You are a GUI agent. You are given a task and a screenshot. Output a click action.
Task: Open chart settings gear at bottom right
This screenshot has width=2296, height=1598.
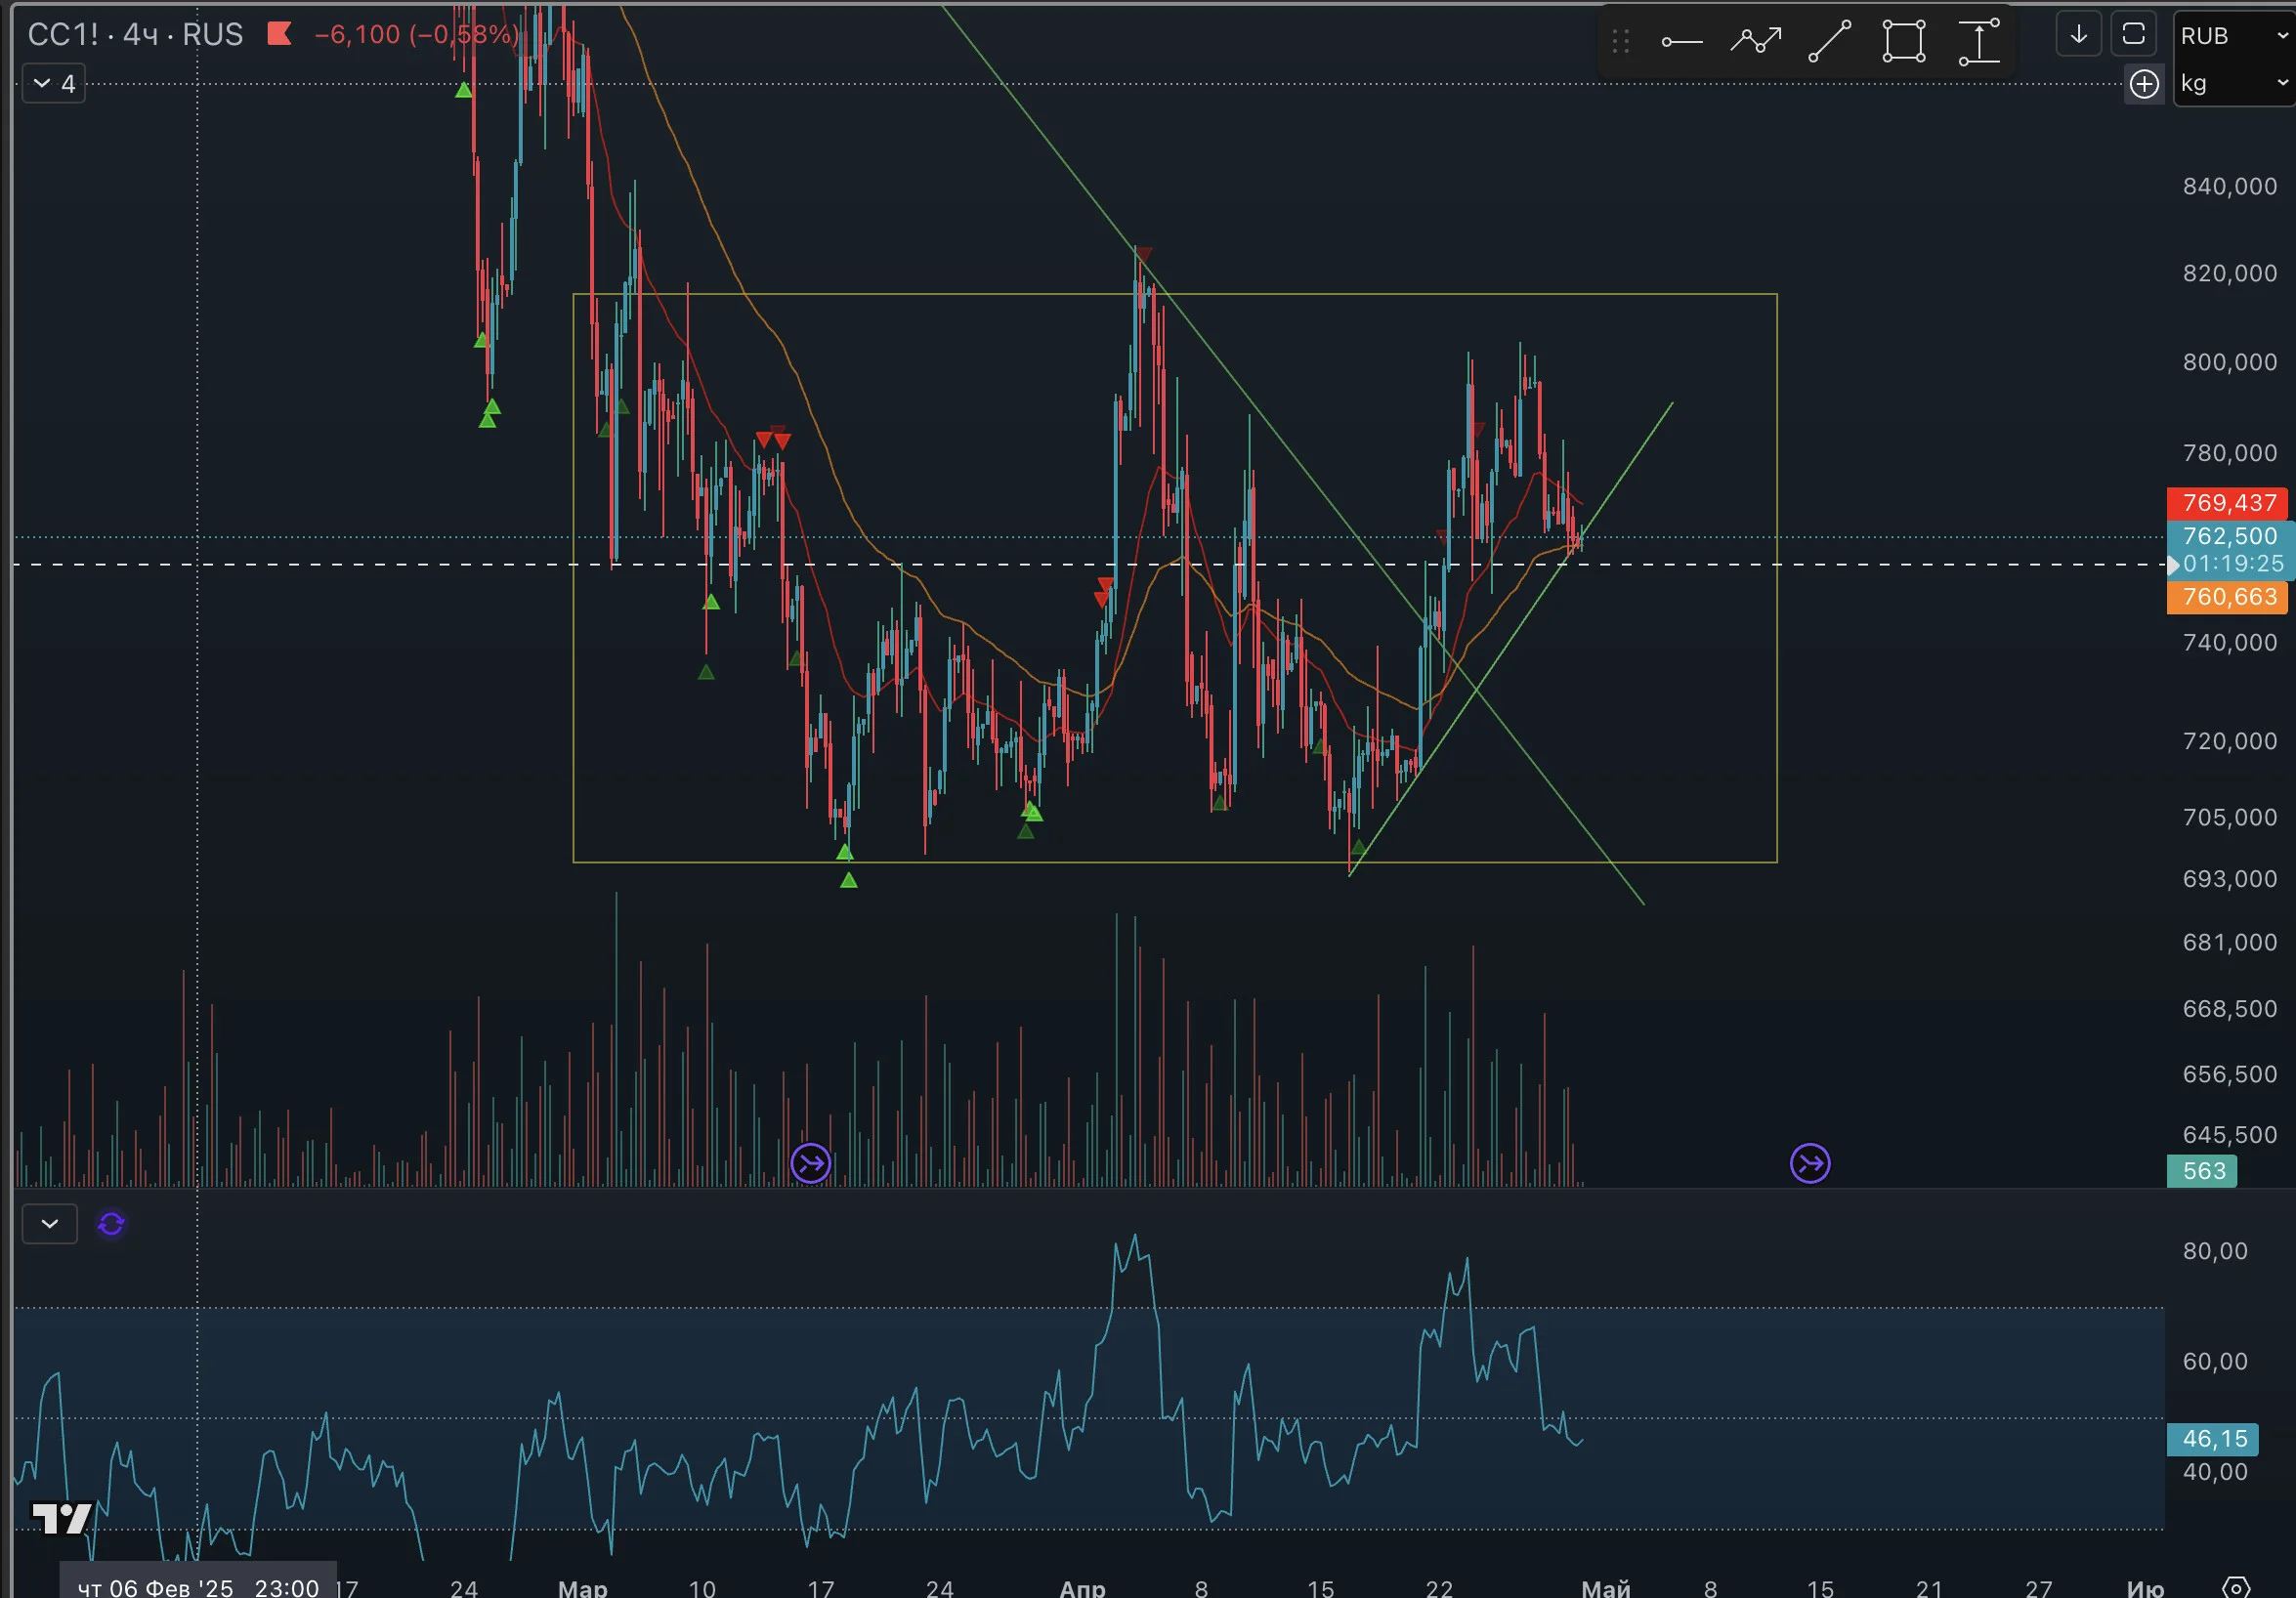click(x=2236, y=1586)
